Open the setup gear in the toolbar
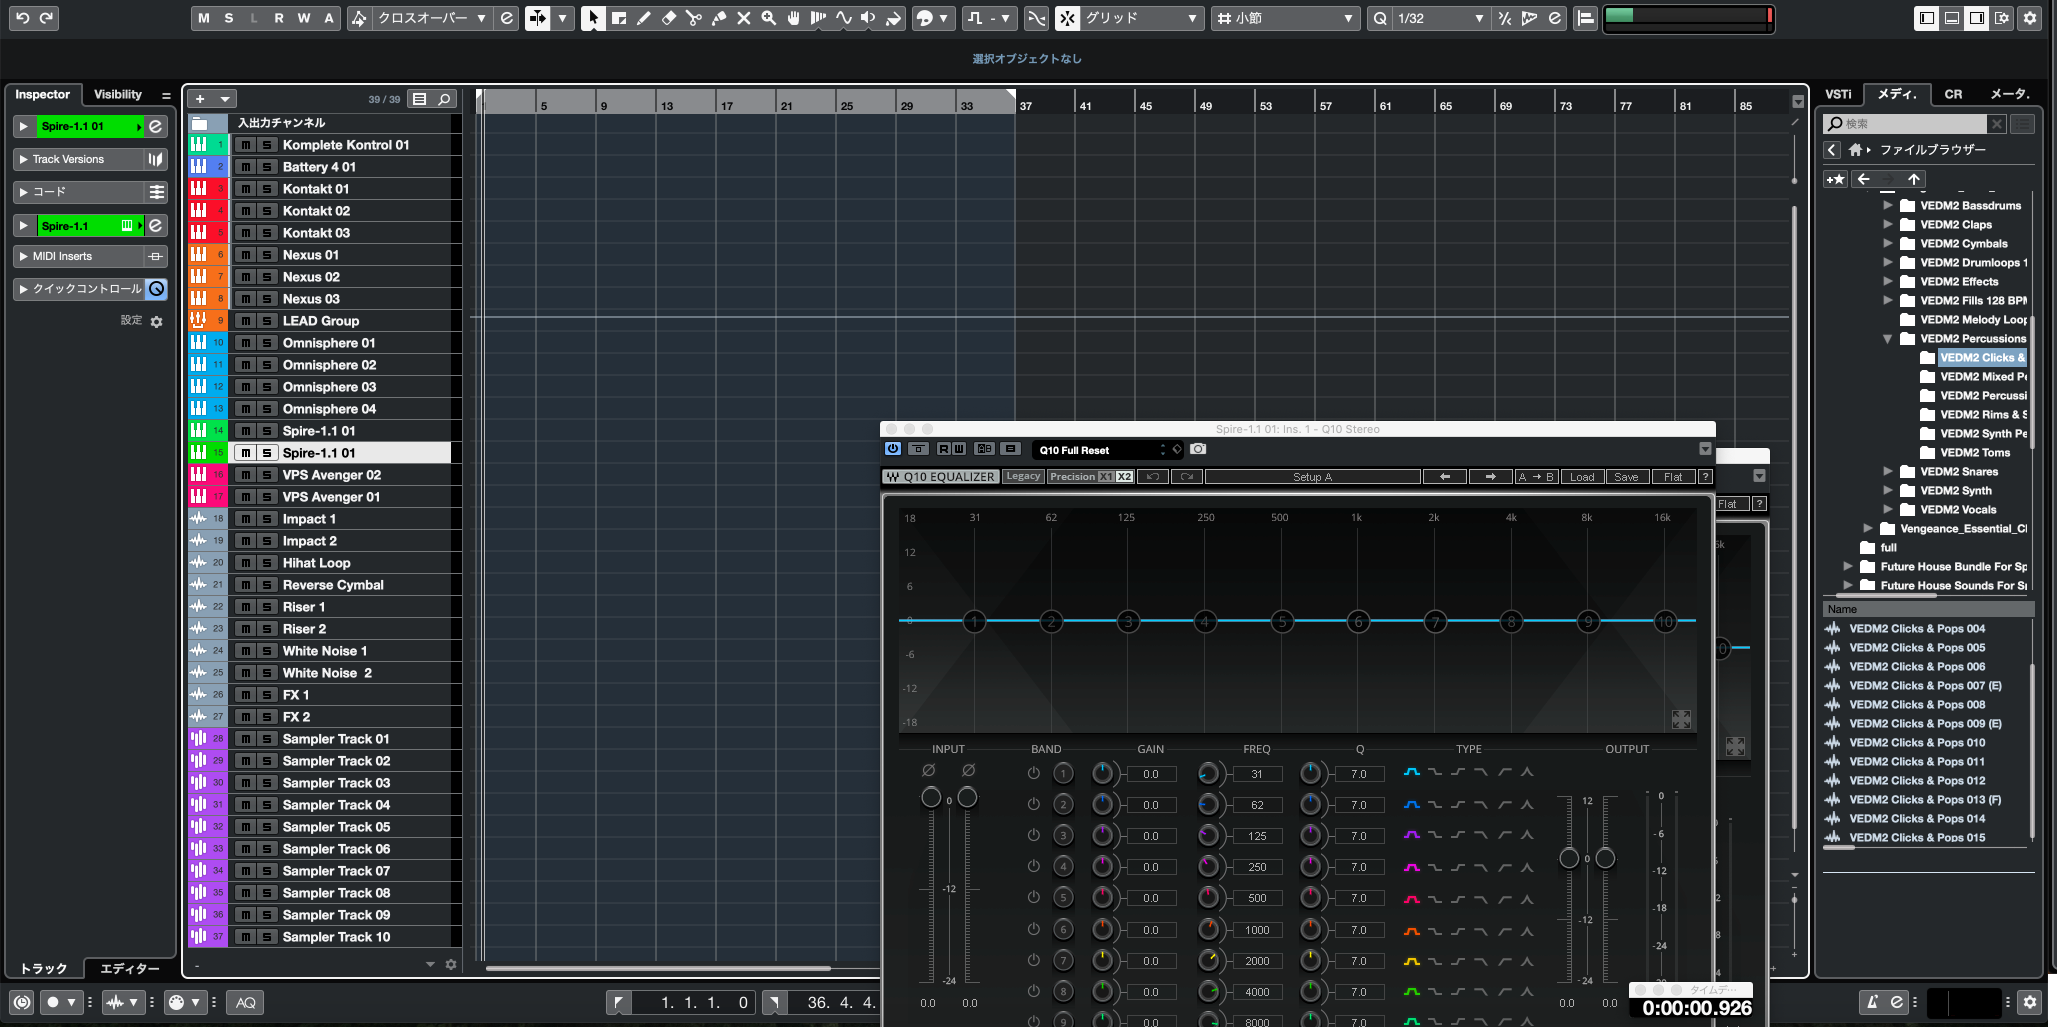 tap(2030, 18)
